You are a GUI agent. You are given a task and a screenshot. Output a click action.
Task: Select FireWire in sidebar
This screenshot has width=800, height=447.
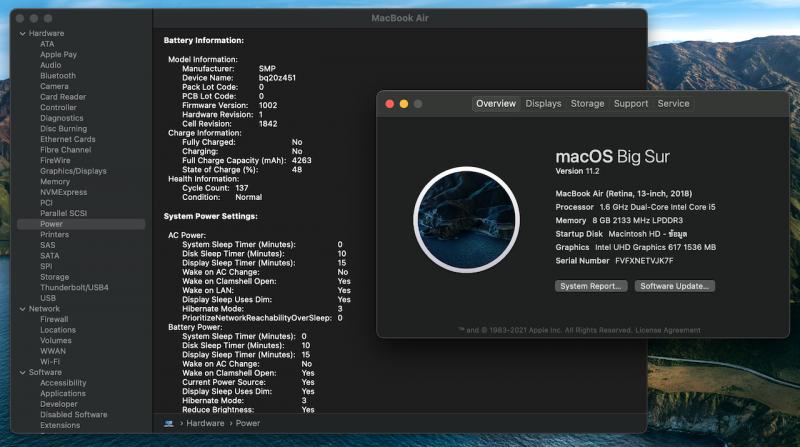tap(55, 160)
